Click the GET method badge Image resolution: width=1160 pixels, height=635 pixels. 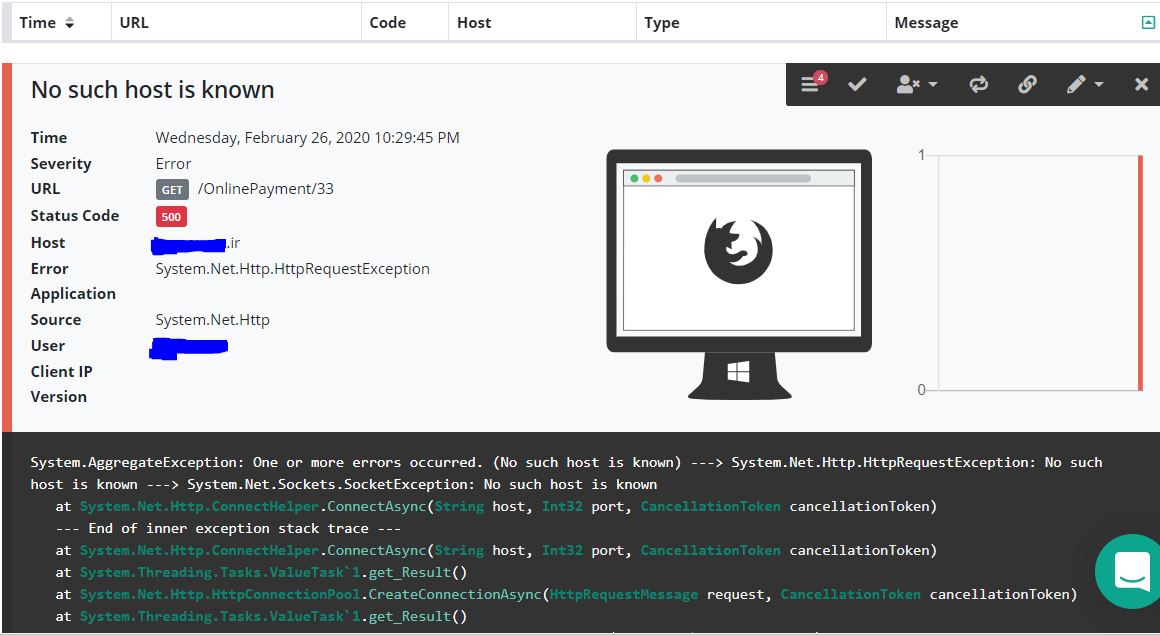(172, 189)
